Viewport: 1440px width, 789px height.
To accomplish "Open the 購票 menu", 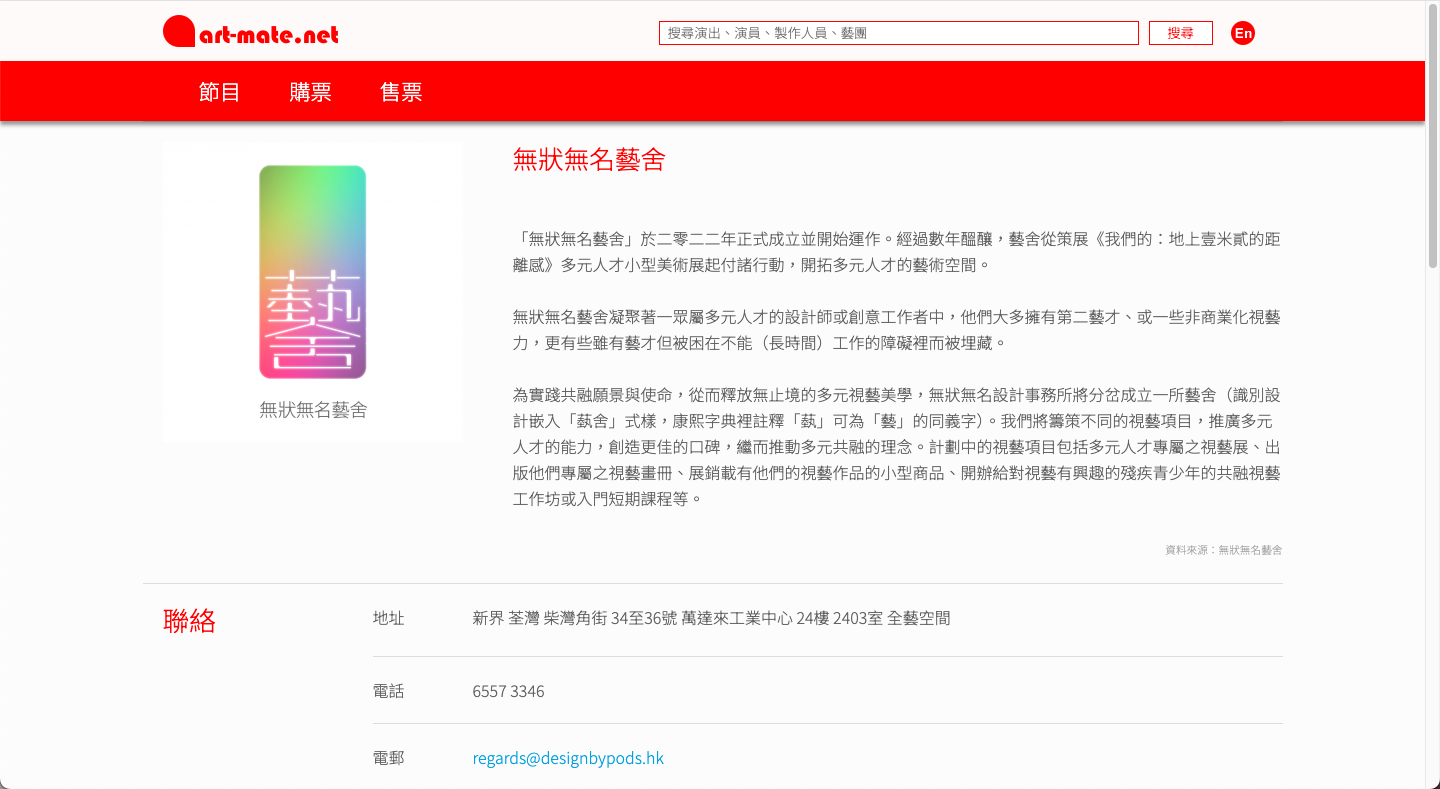I will tap(310, 92).
